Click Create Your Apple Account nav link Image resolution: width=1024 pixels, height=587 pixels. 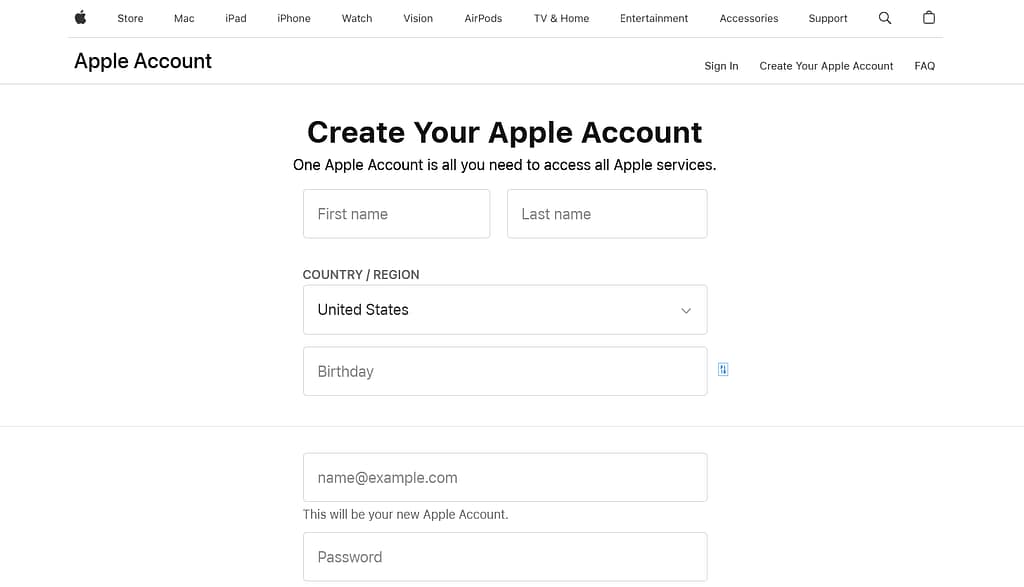tap(826, 66)
